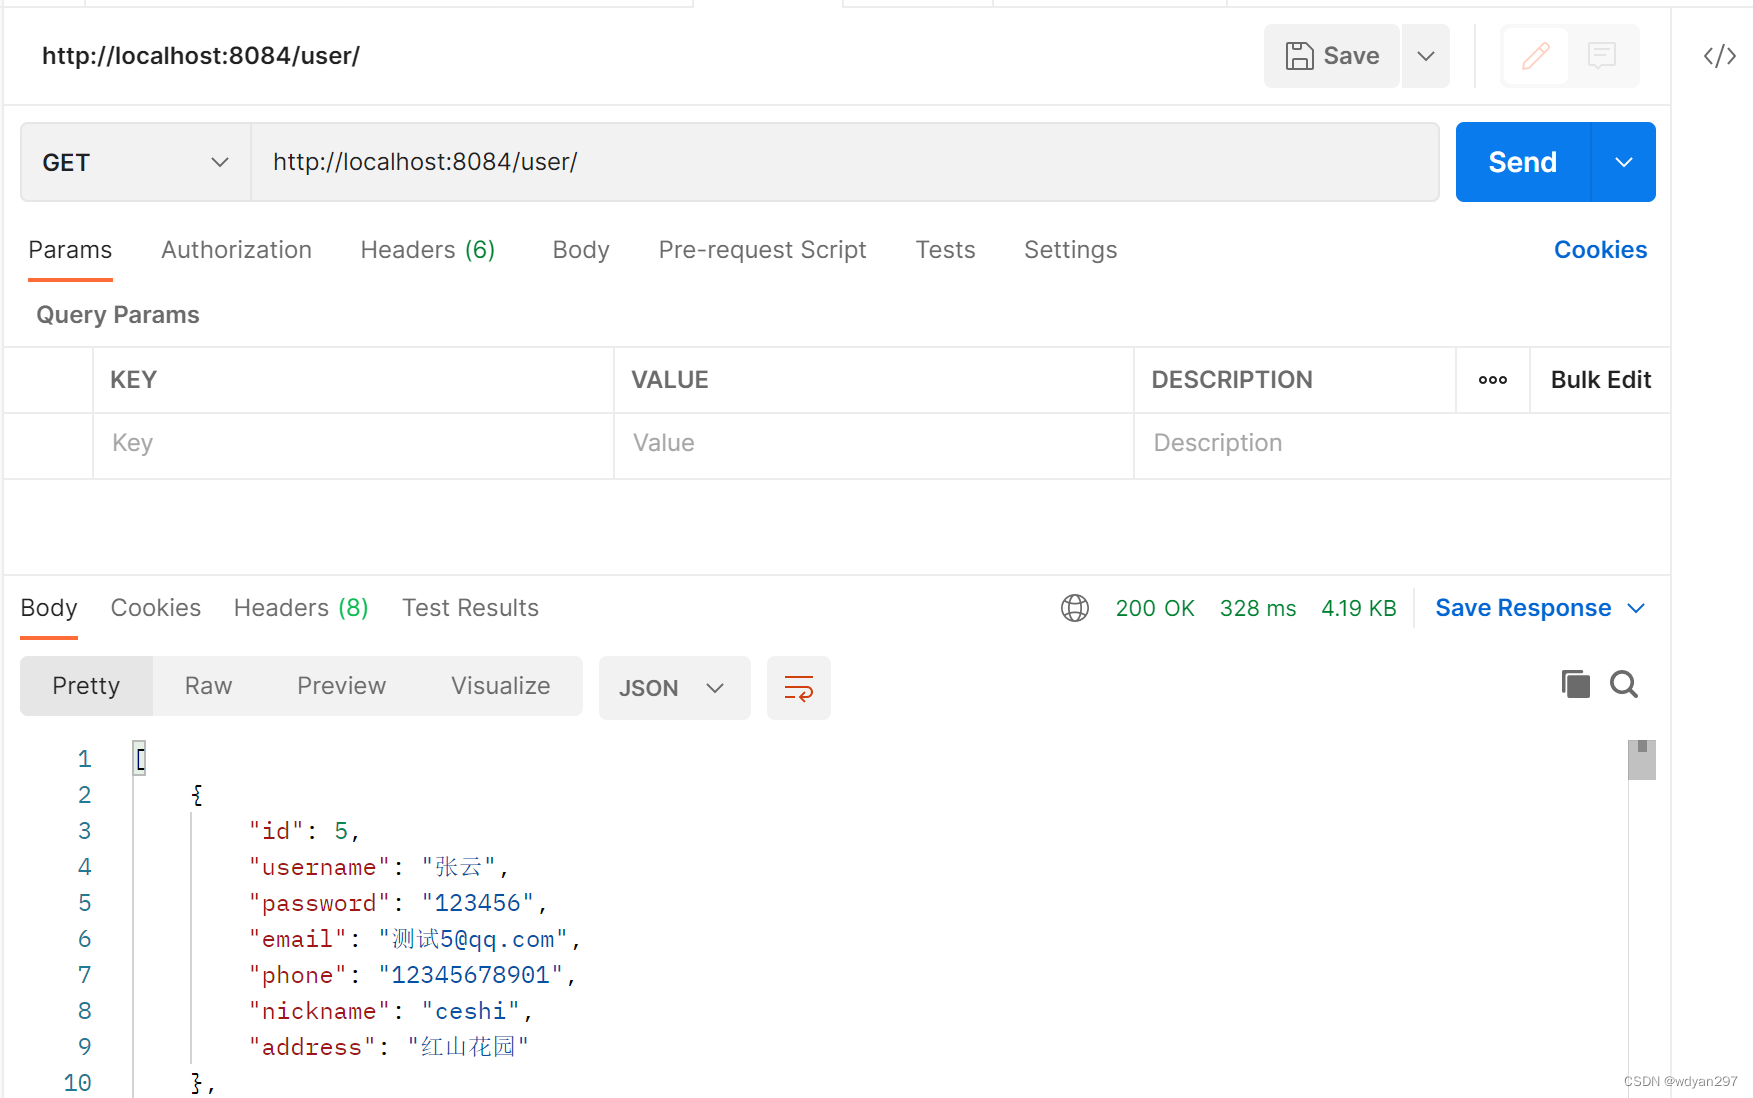Switch response view to Raw
Viewport: 1753px width, 1098px height.
pyautogui.click(x=207, y=686)
